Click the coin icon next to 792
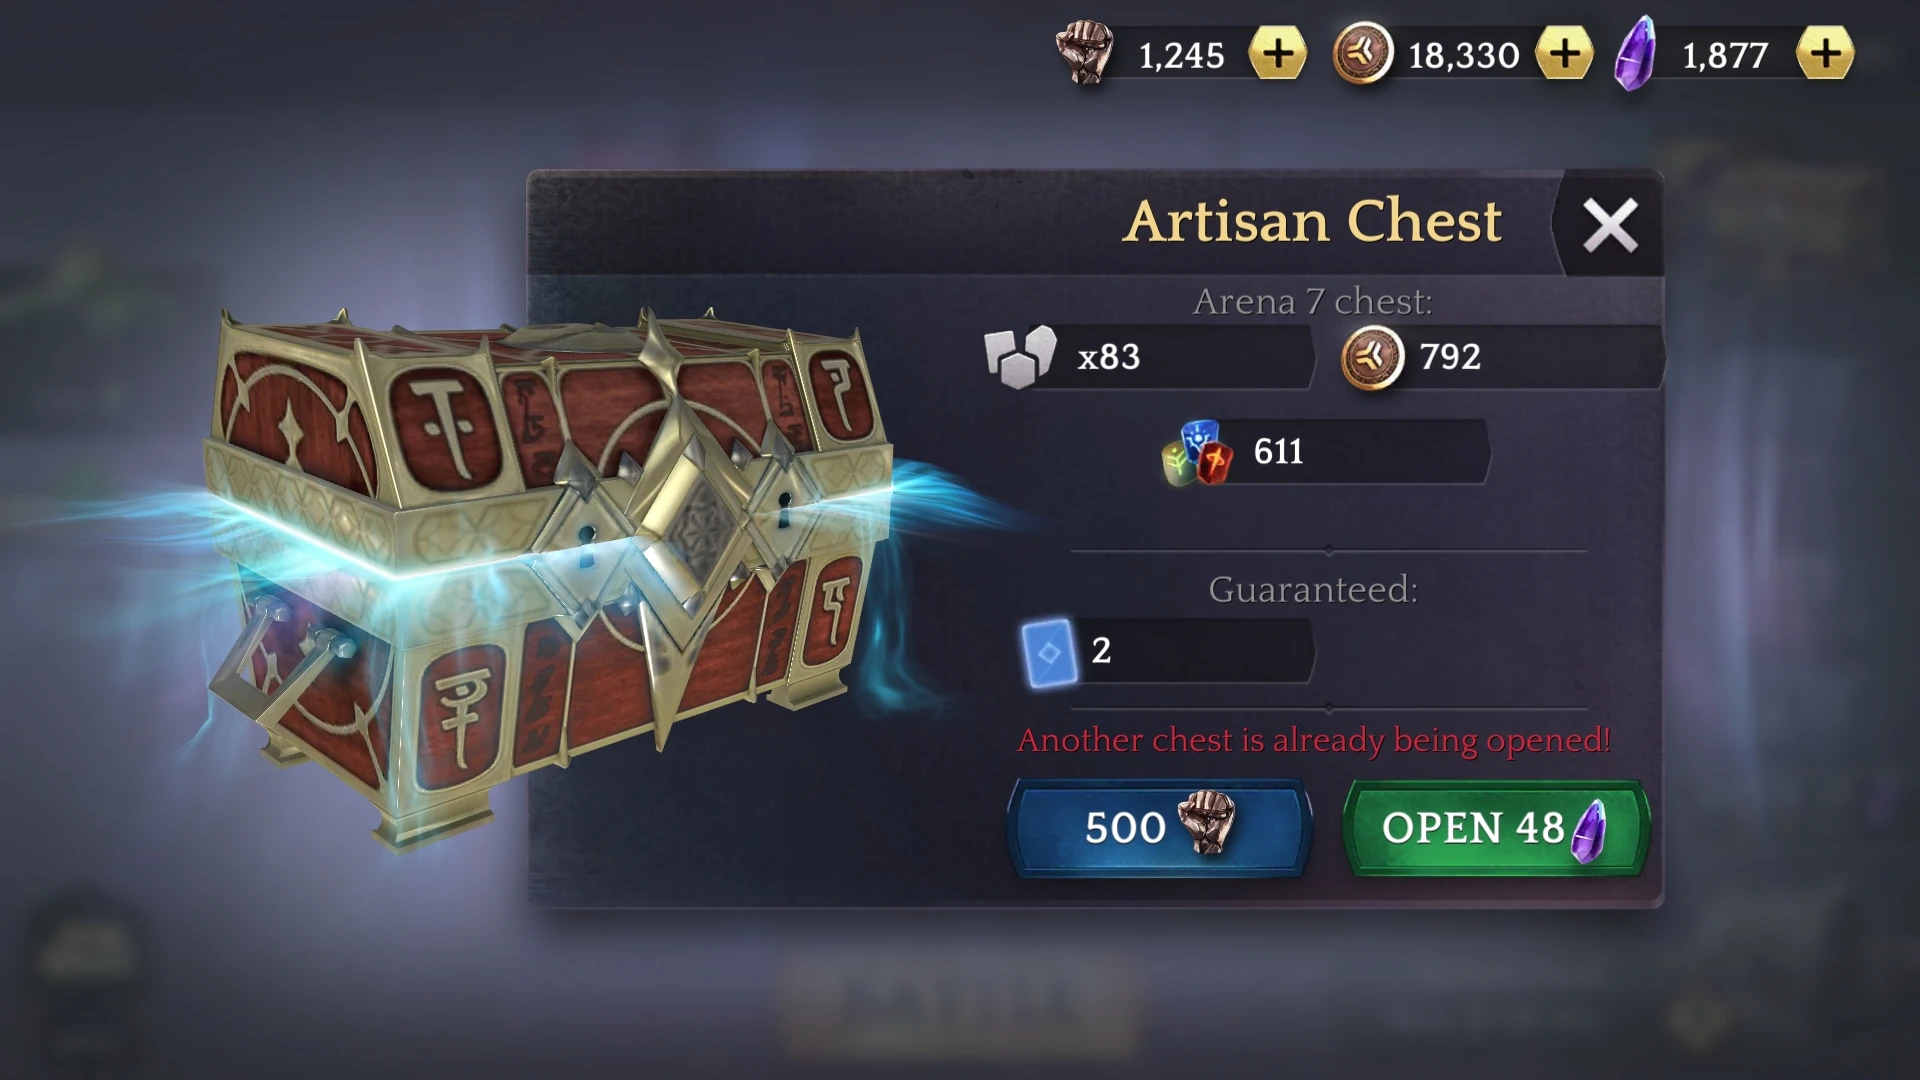This screenshot has height=1080, width=1920. pos(1372,357)
